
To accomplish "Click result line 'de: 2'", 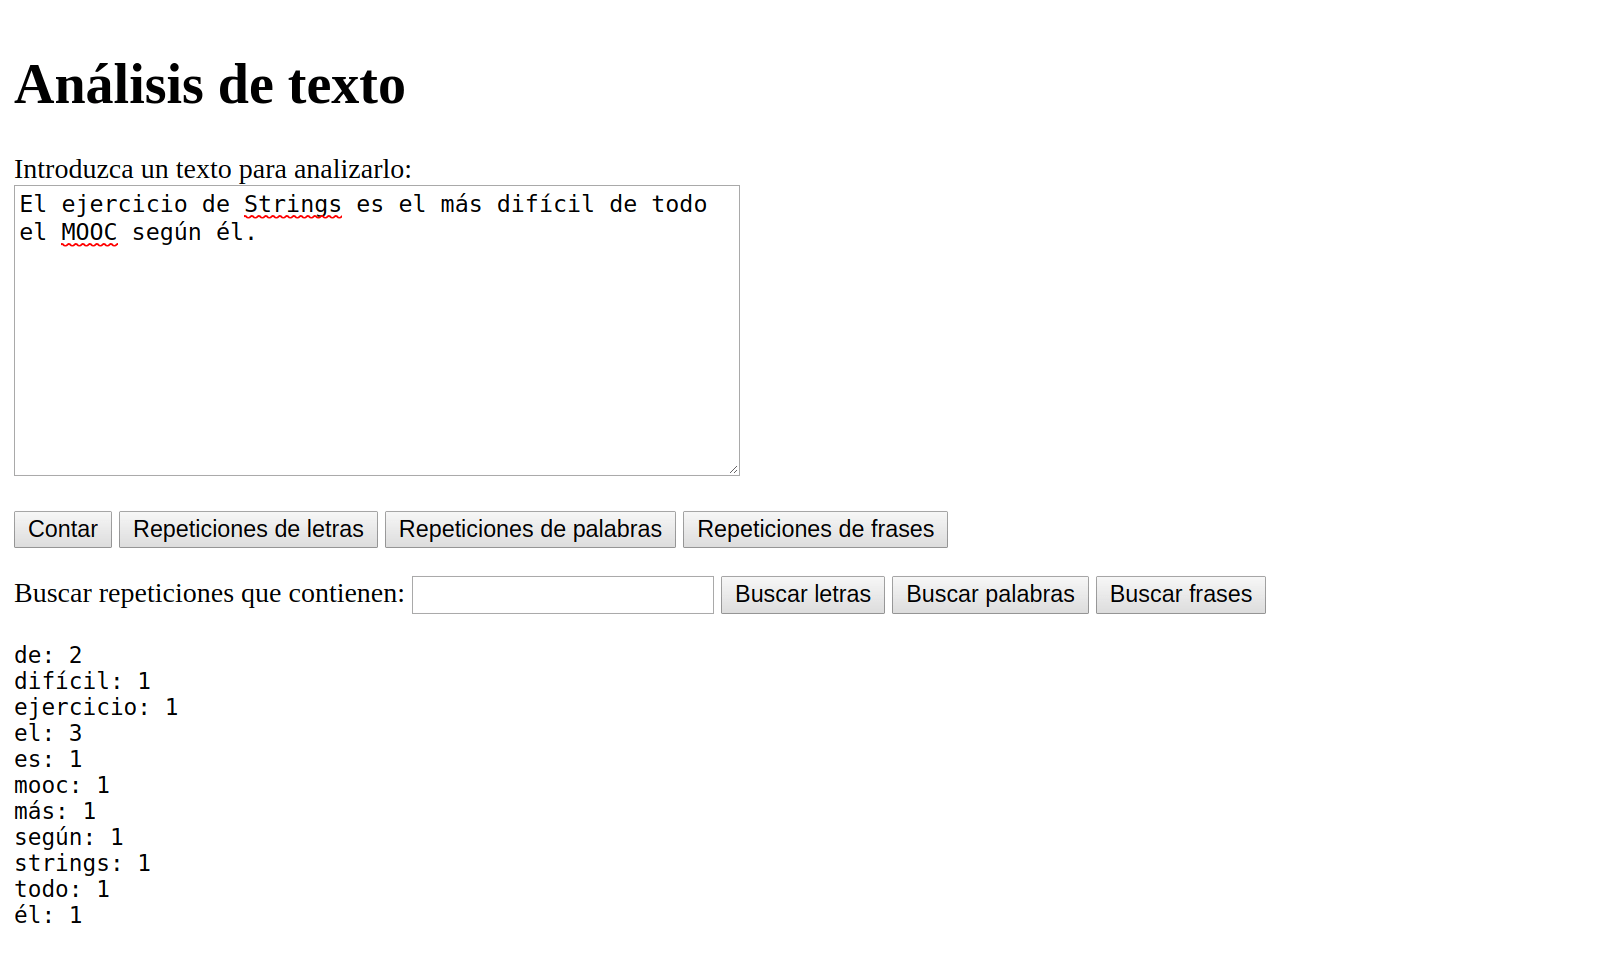I will pos(48,655).
